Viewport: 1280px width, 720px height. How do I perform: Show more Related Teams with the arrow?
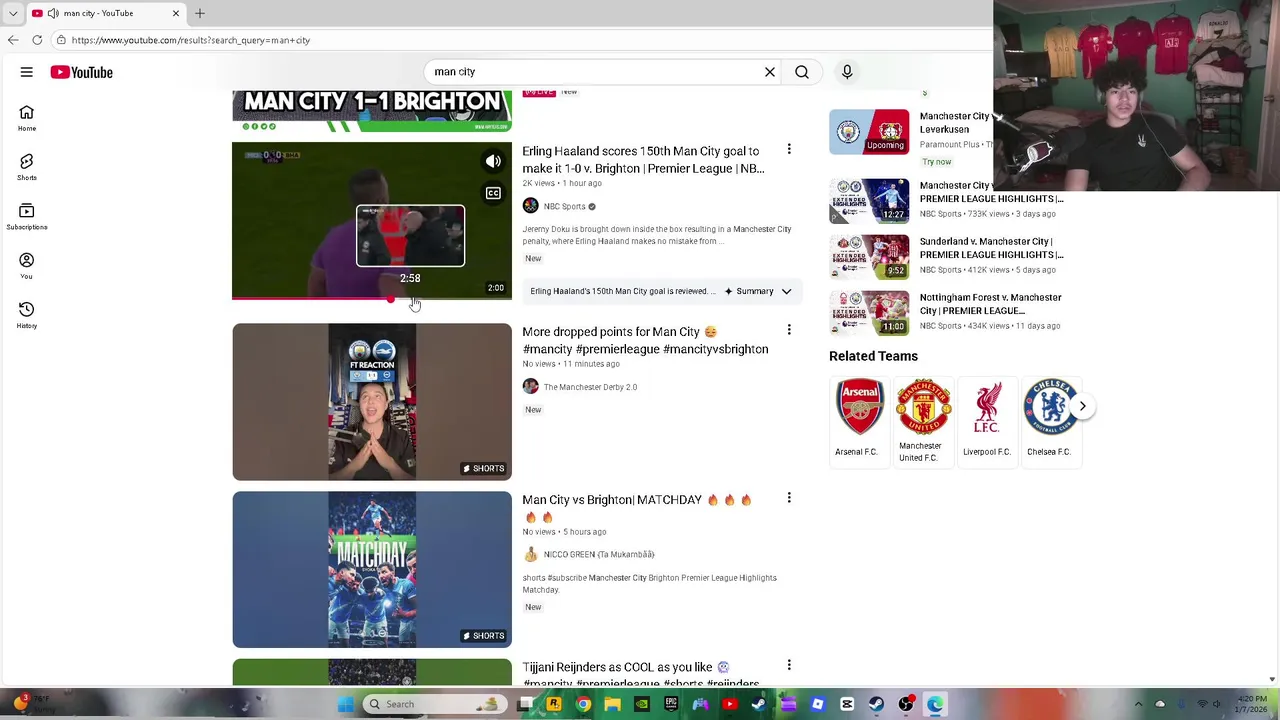[x=1082, y=406]
